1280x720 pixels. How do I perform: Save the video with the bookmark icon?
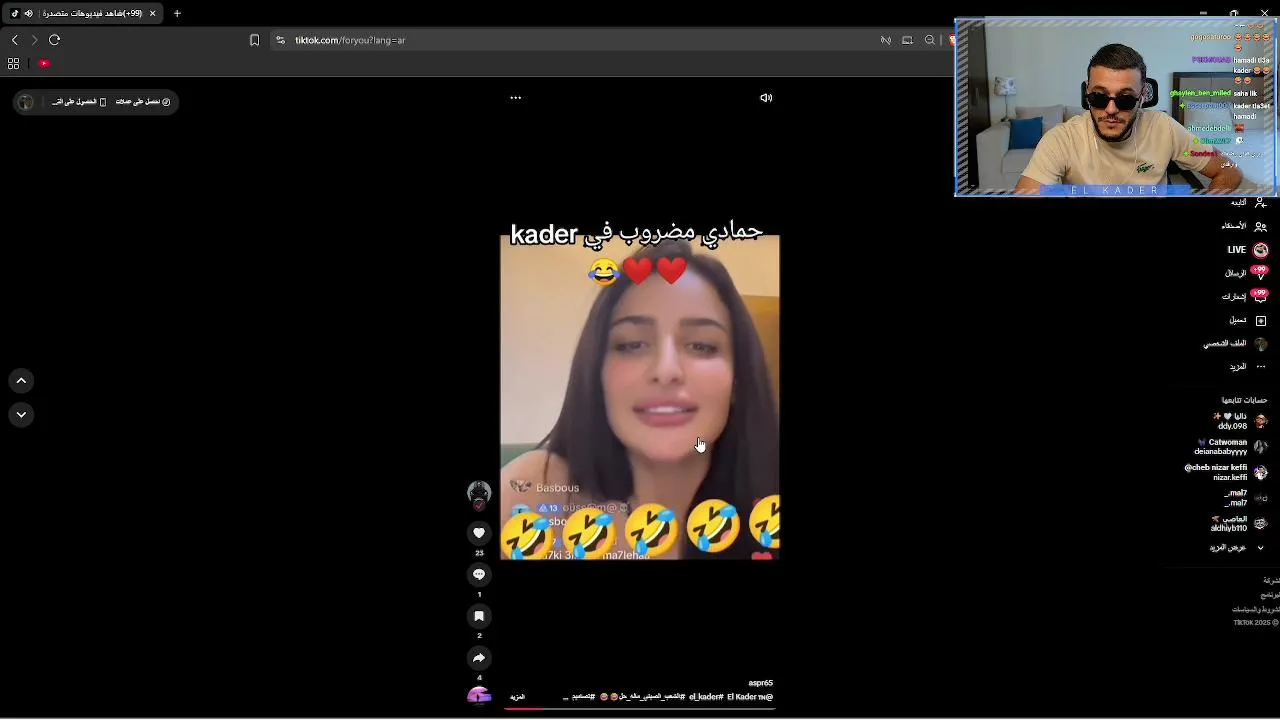click(x=479, y=616)
